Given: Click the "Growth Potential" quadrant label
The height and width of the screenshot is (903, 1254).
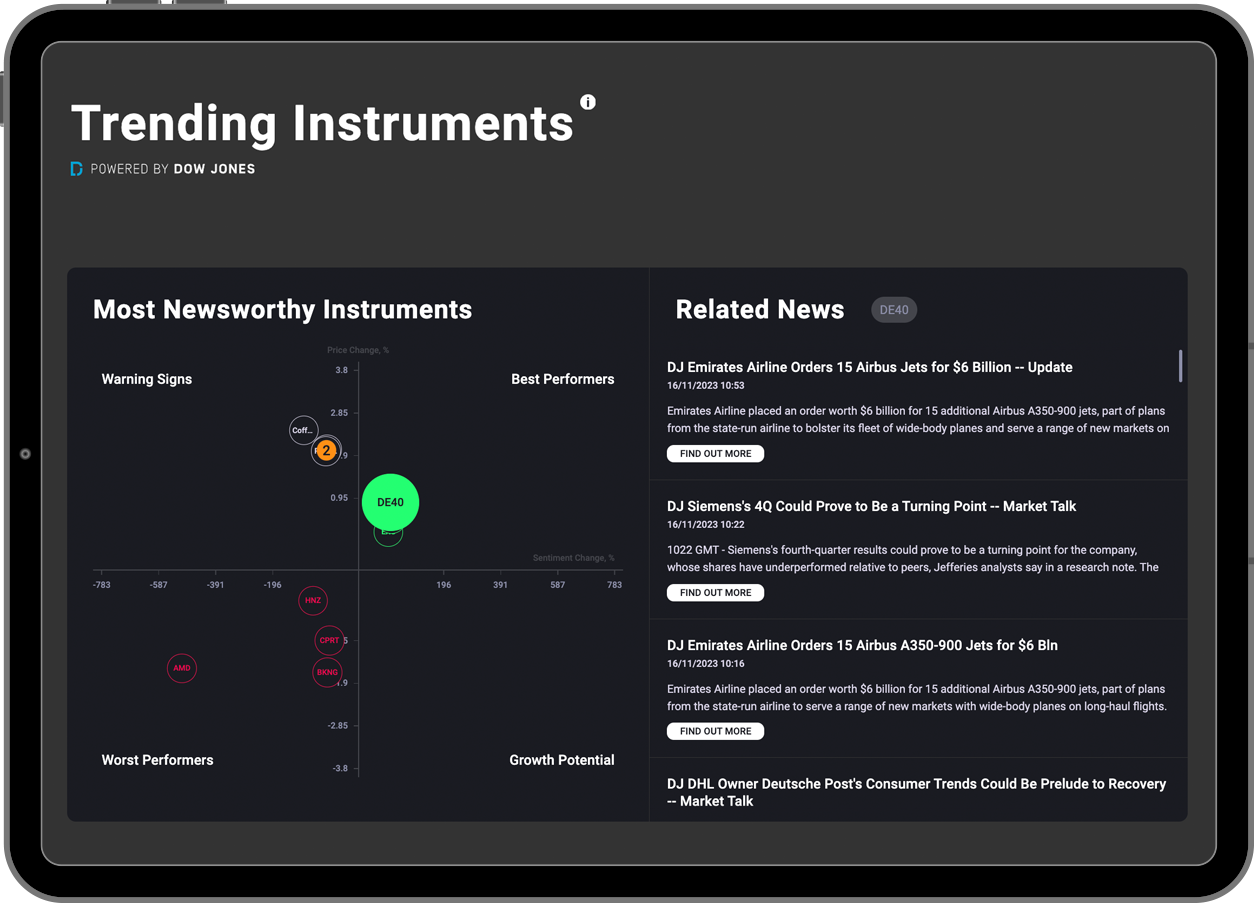Looking at the screenshot, I should point(562,760).
